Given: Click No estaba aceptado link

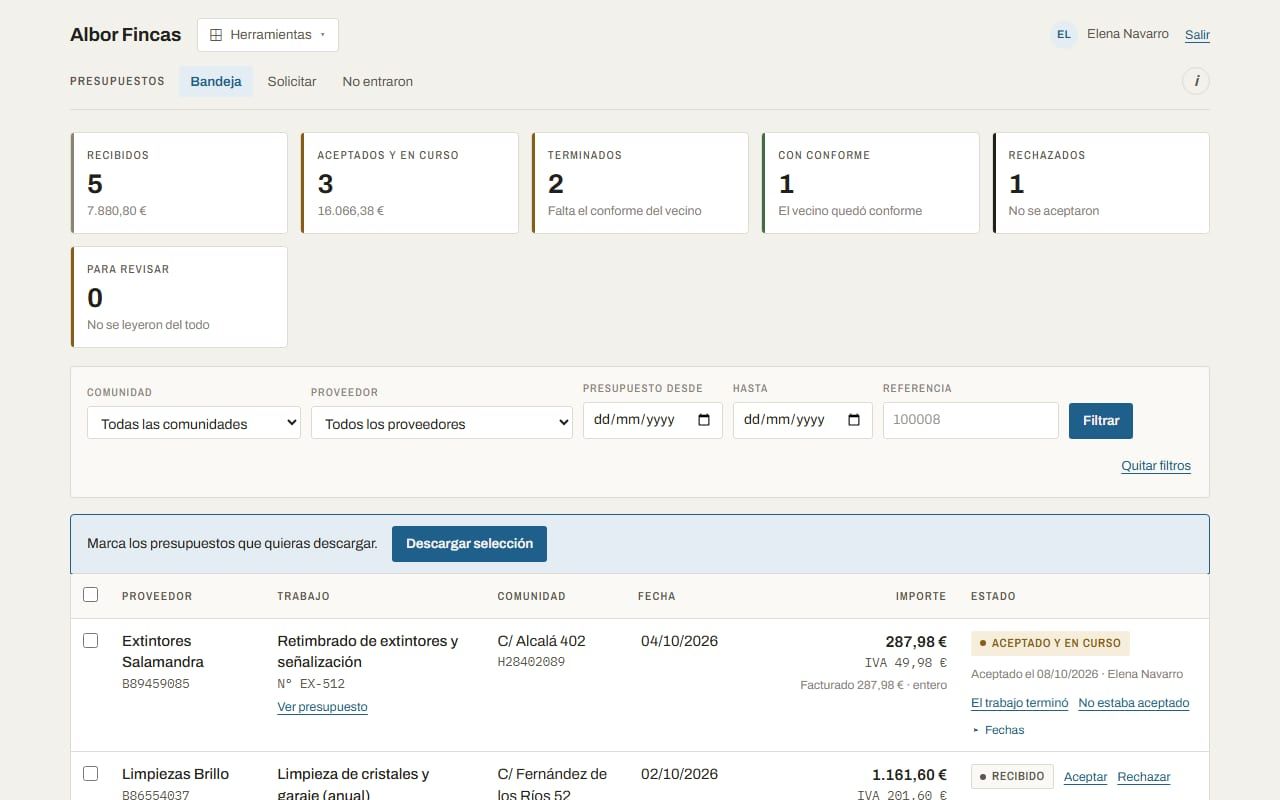Looking at the screenshot, I should click(1134, 703).
